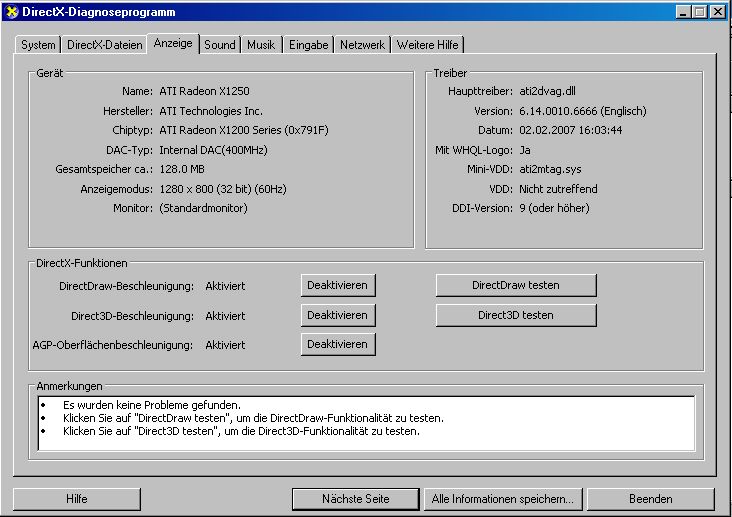Screen dimensions: 732x517
Task: Click the Chiptyp value 'ATI Radeon X1200 Series (0x791F)'
Action: pyautogui.click(x=244, y=130)
